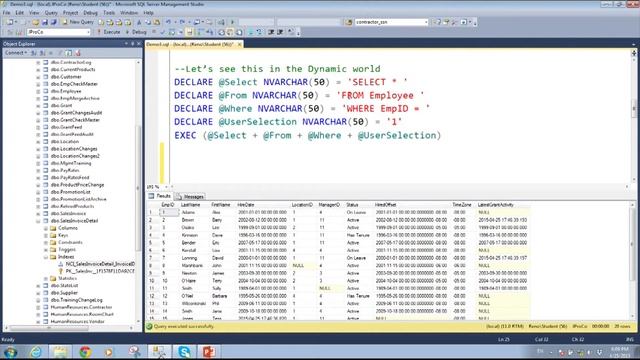Collapse the dbo.SalesInvoiceDetail node

coord(38,221)
